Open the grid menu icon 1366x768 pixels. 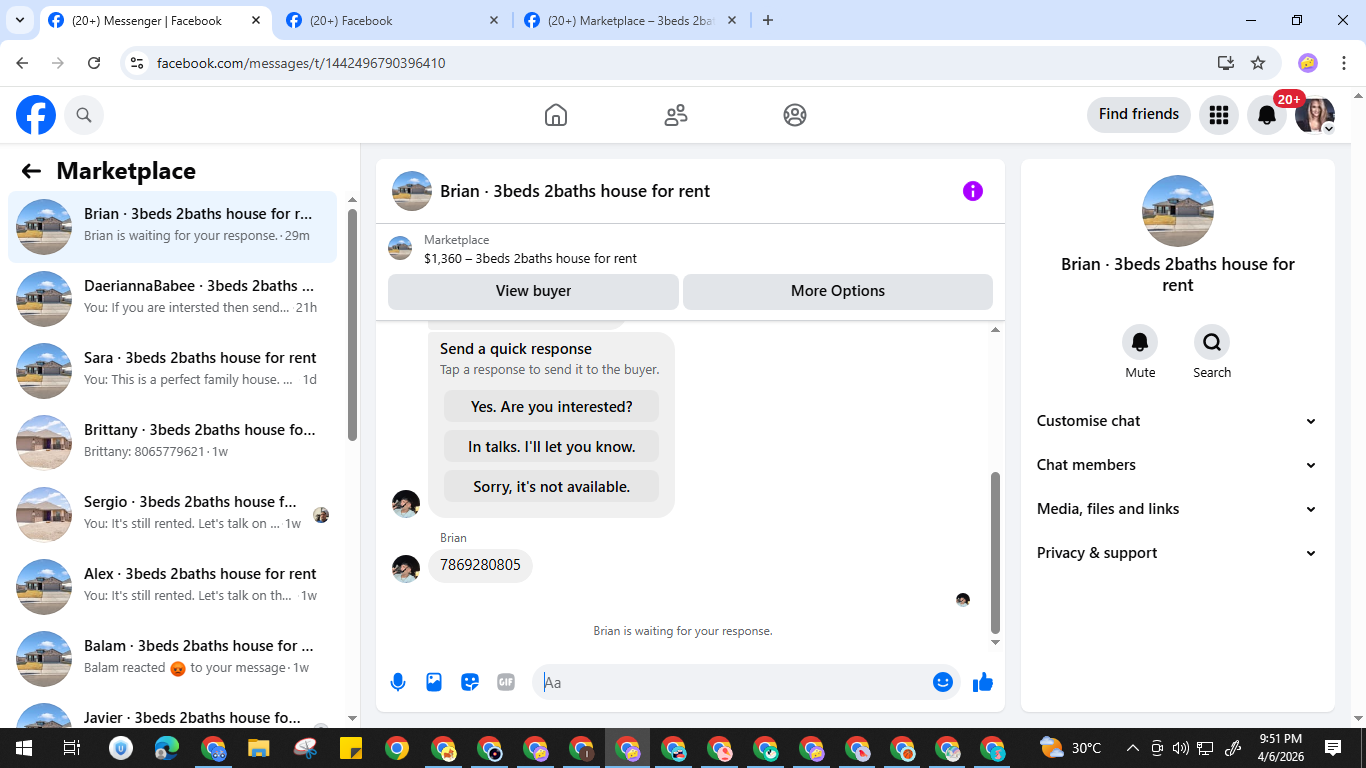1218,115
